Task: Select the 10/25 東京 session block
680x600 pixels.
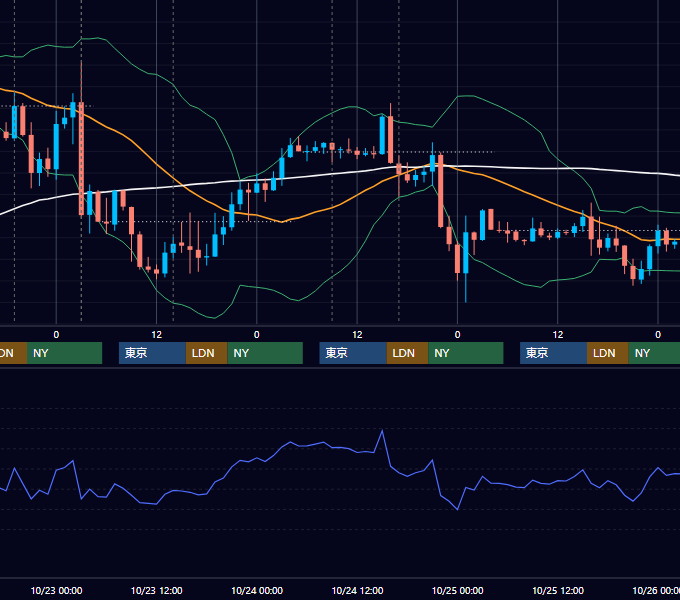Action: point(553,353)
